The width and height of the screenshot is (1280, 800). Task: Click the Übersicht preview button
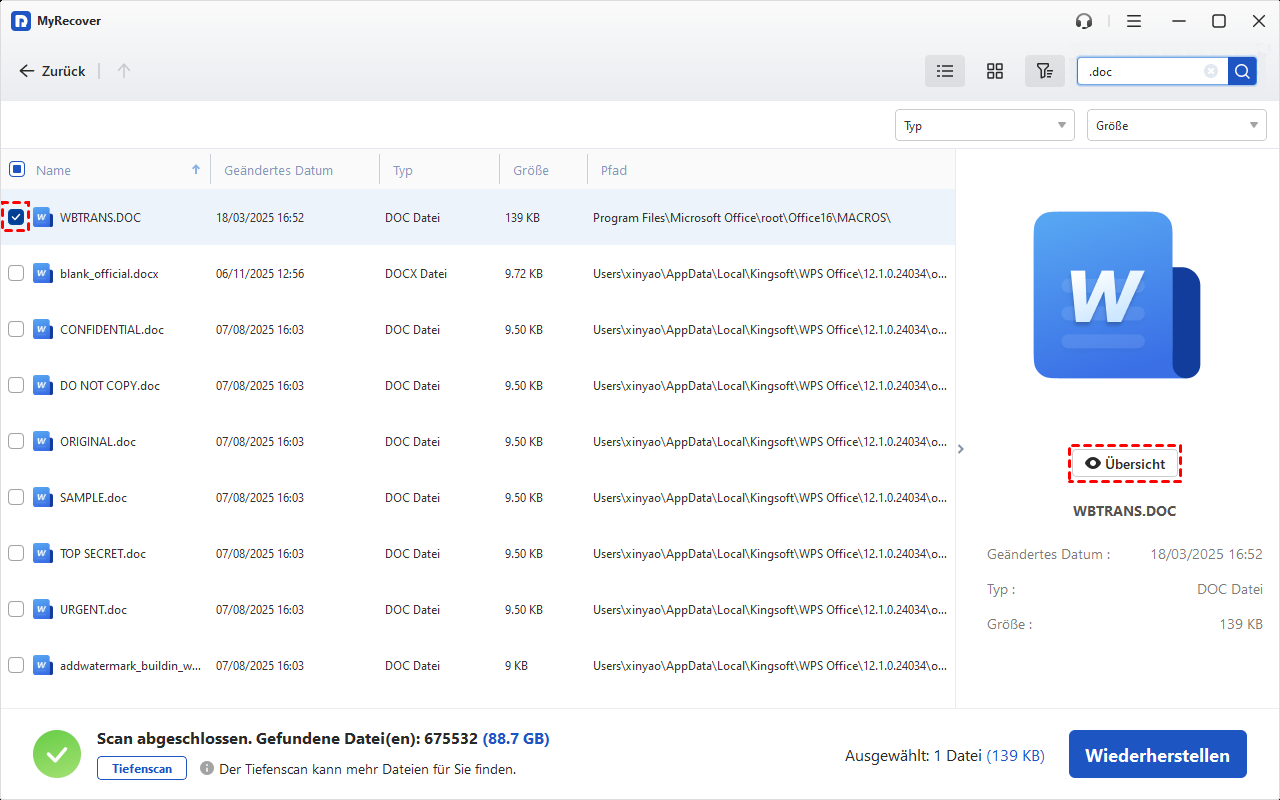click(1125, 464)
